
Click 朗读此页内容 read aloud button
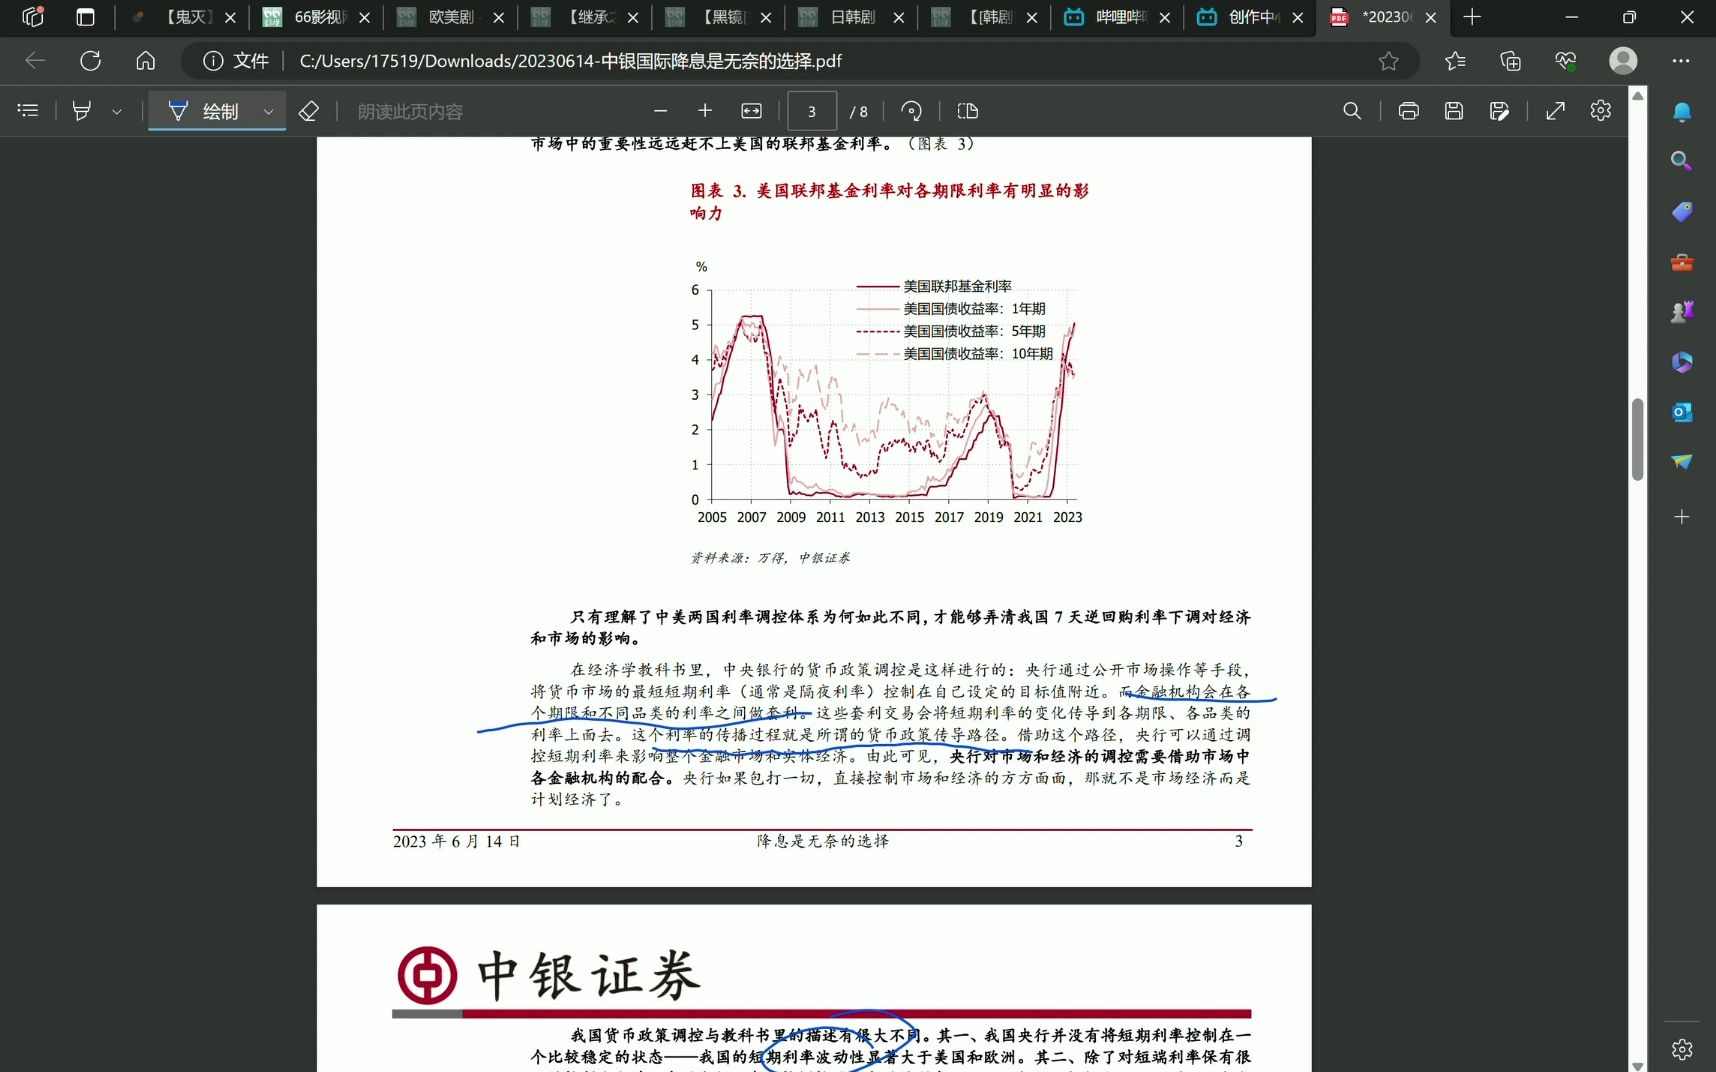410,112
